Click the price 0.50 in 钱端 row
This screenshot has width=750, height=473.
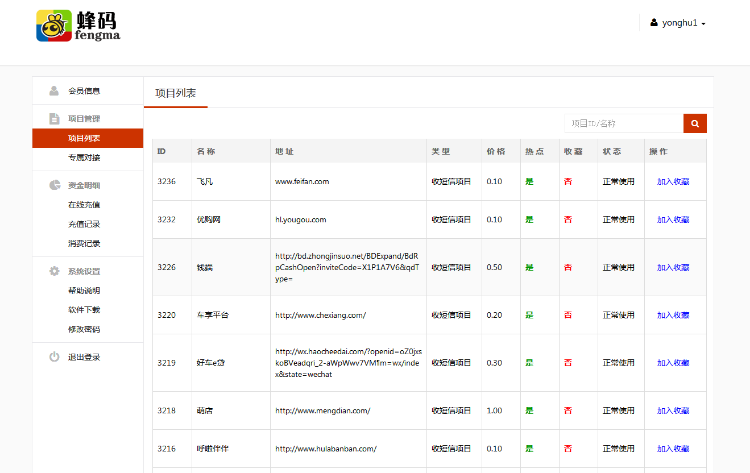494,267
